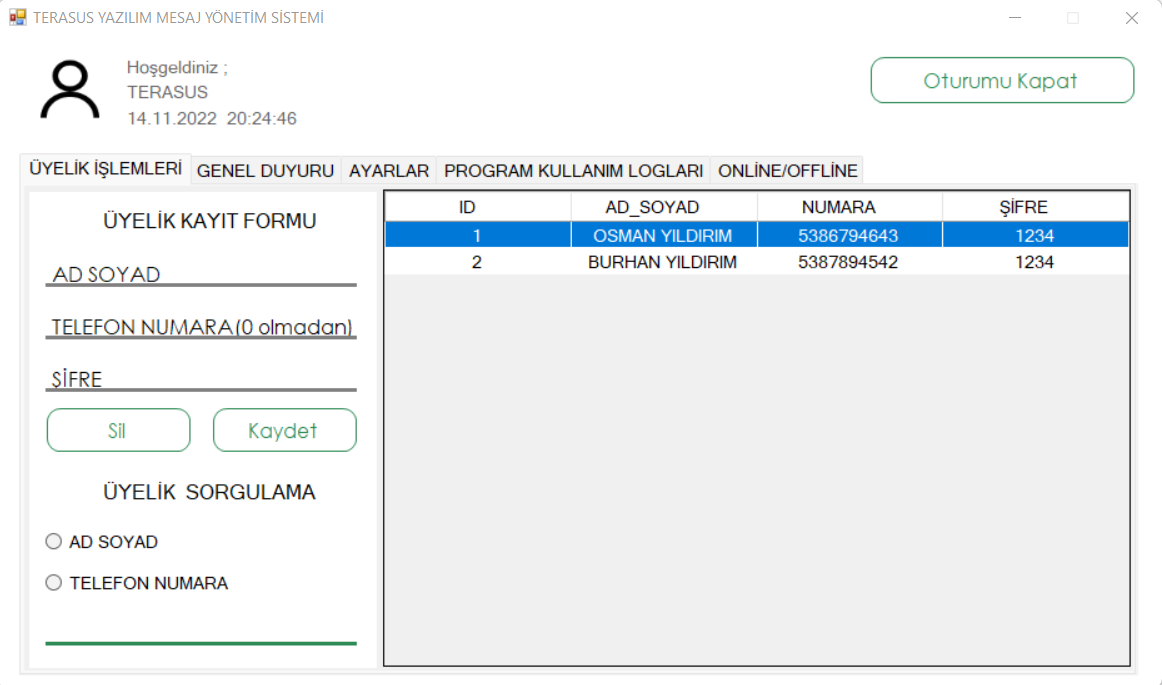Image resolution: width=1162 pixels, height=685 pixels.
Task: Click the ŞİFRE column header
Action: pyautogui.click(x=1035, y=207)
